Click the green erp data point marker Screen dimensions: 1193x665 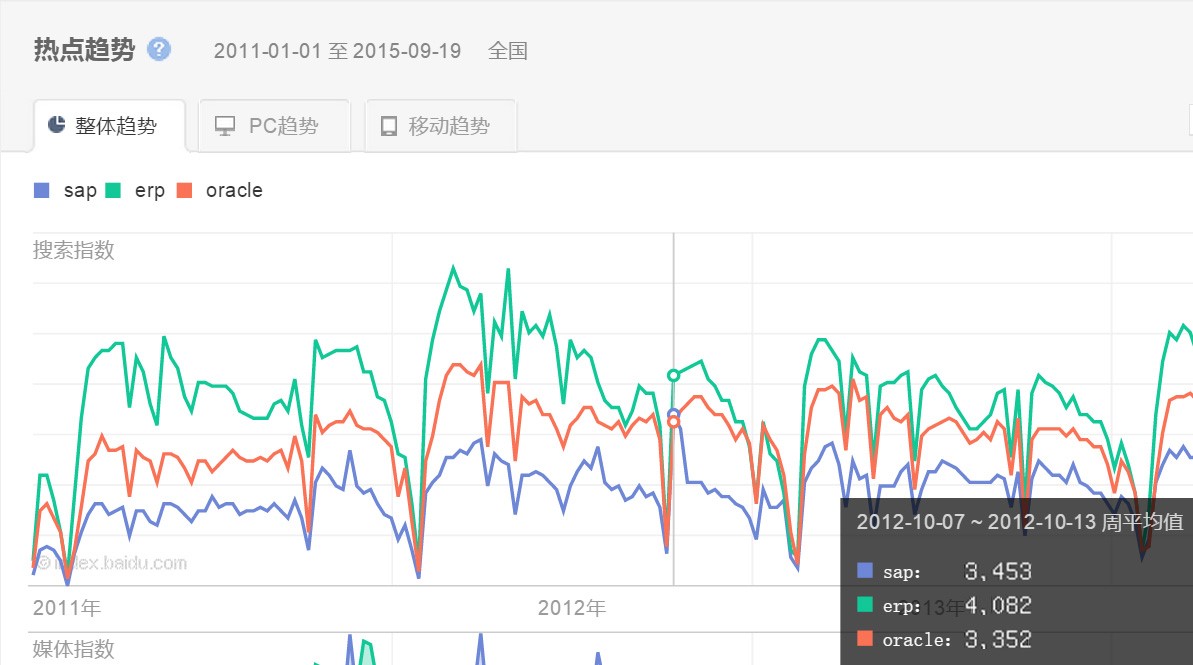[673, 375]
